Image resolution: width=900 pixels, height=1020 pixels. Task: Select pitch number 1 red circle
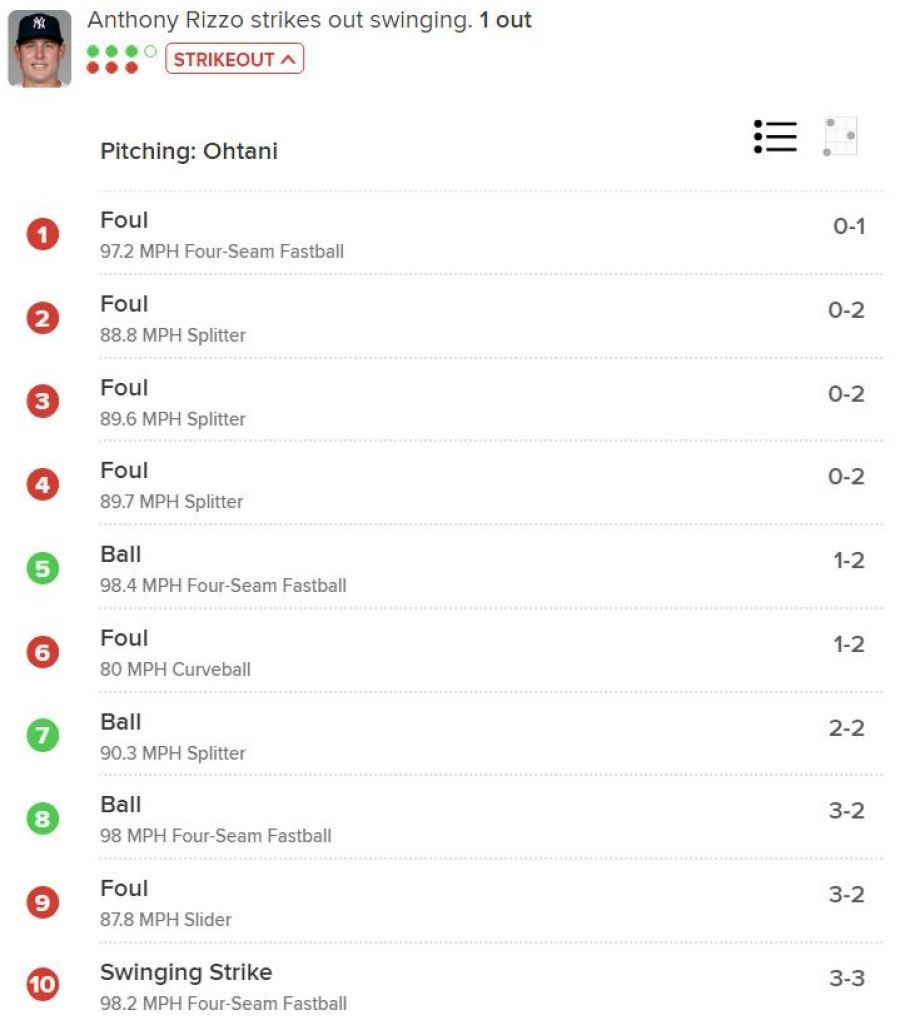click(43, 234)
